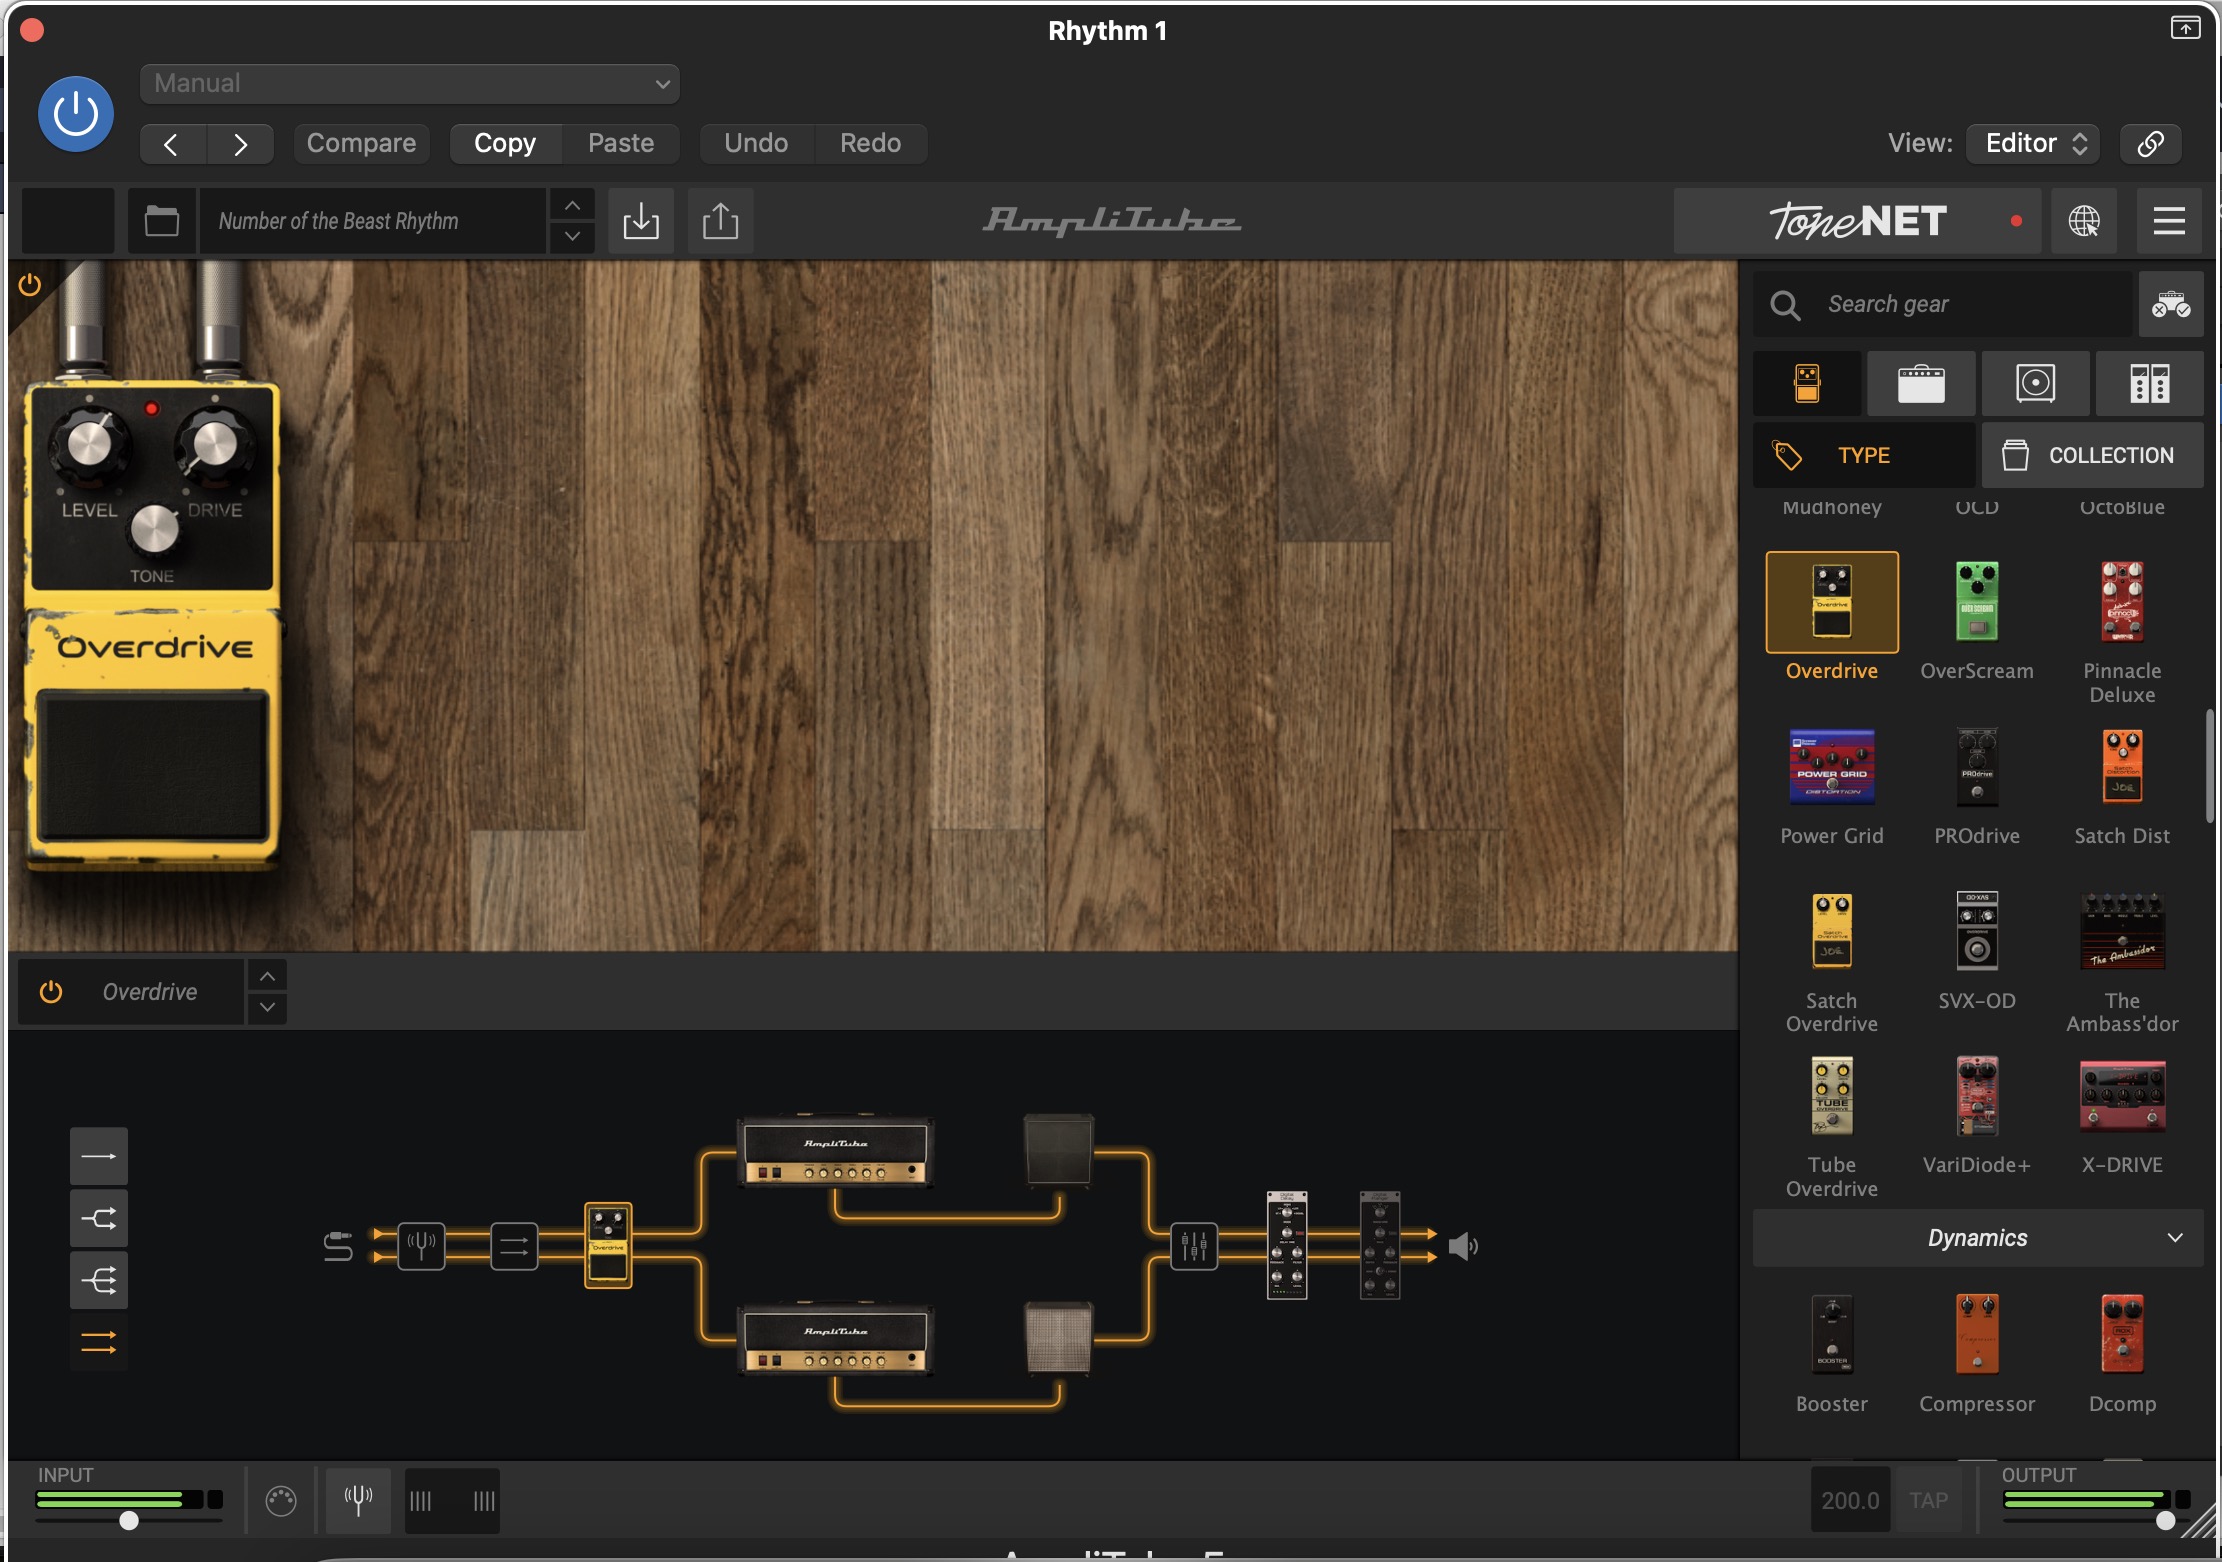
Task: Click the Paste button
Action: (621, 144)
